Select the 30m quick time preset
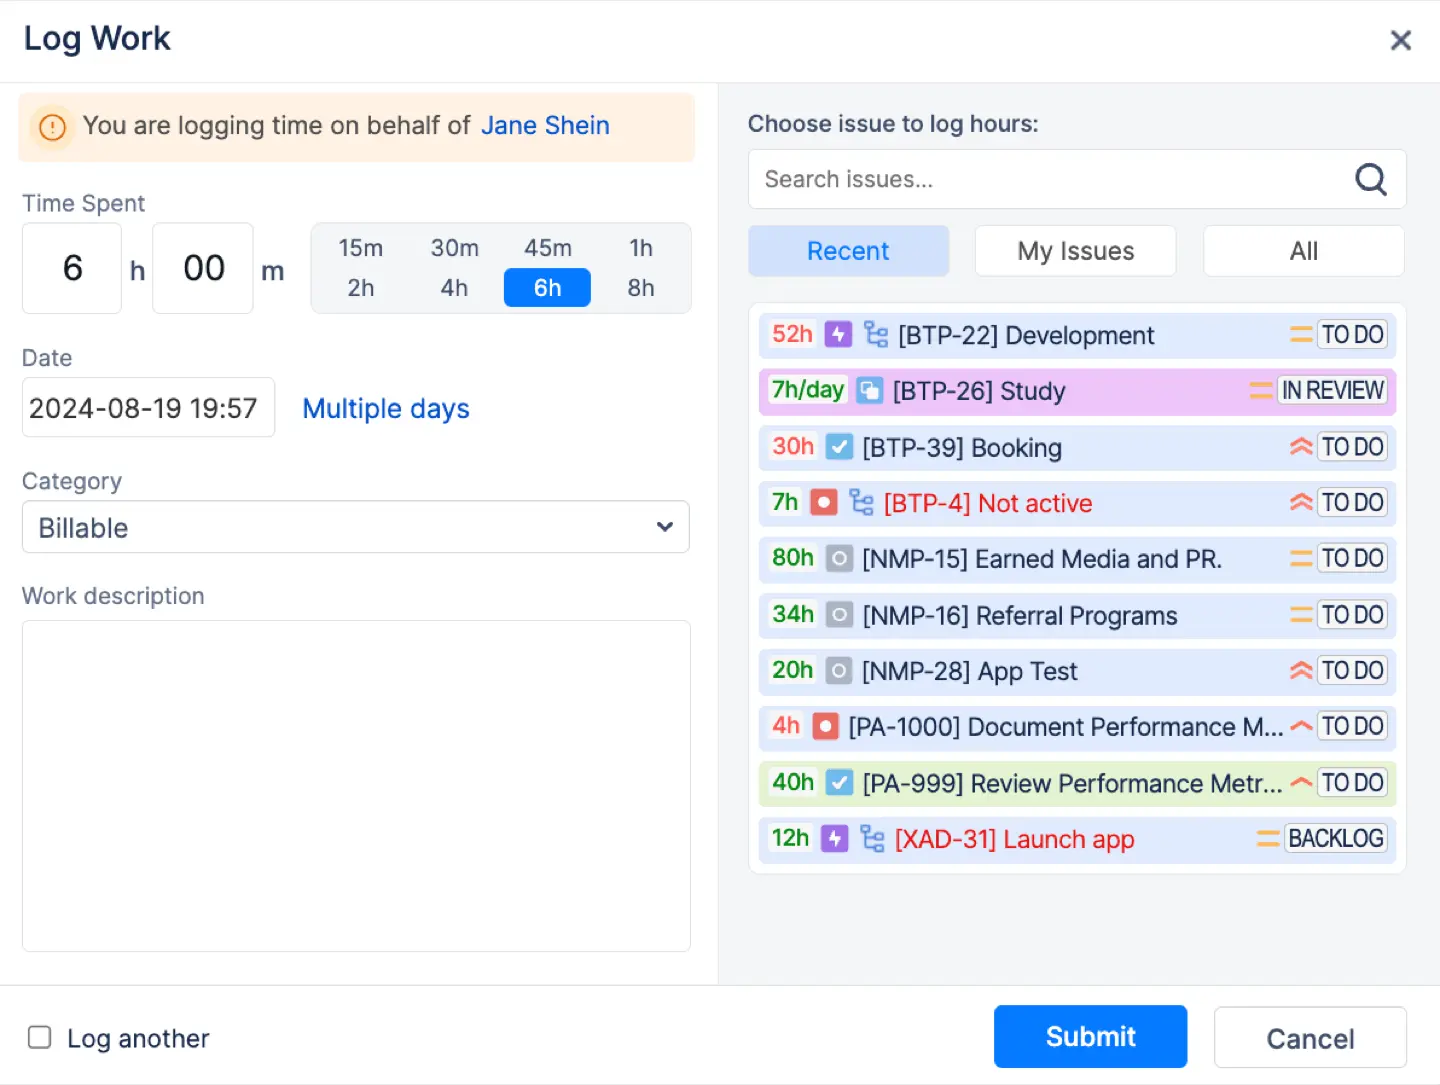 coord(454,248)
